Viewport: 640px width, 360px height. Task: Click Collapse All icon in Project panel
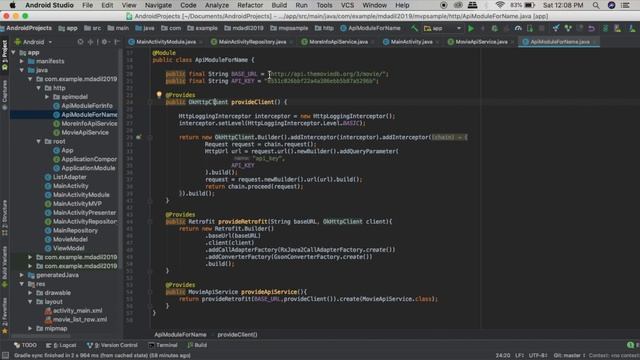pyautogui.click(x=91, y=42)
